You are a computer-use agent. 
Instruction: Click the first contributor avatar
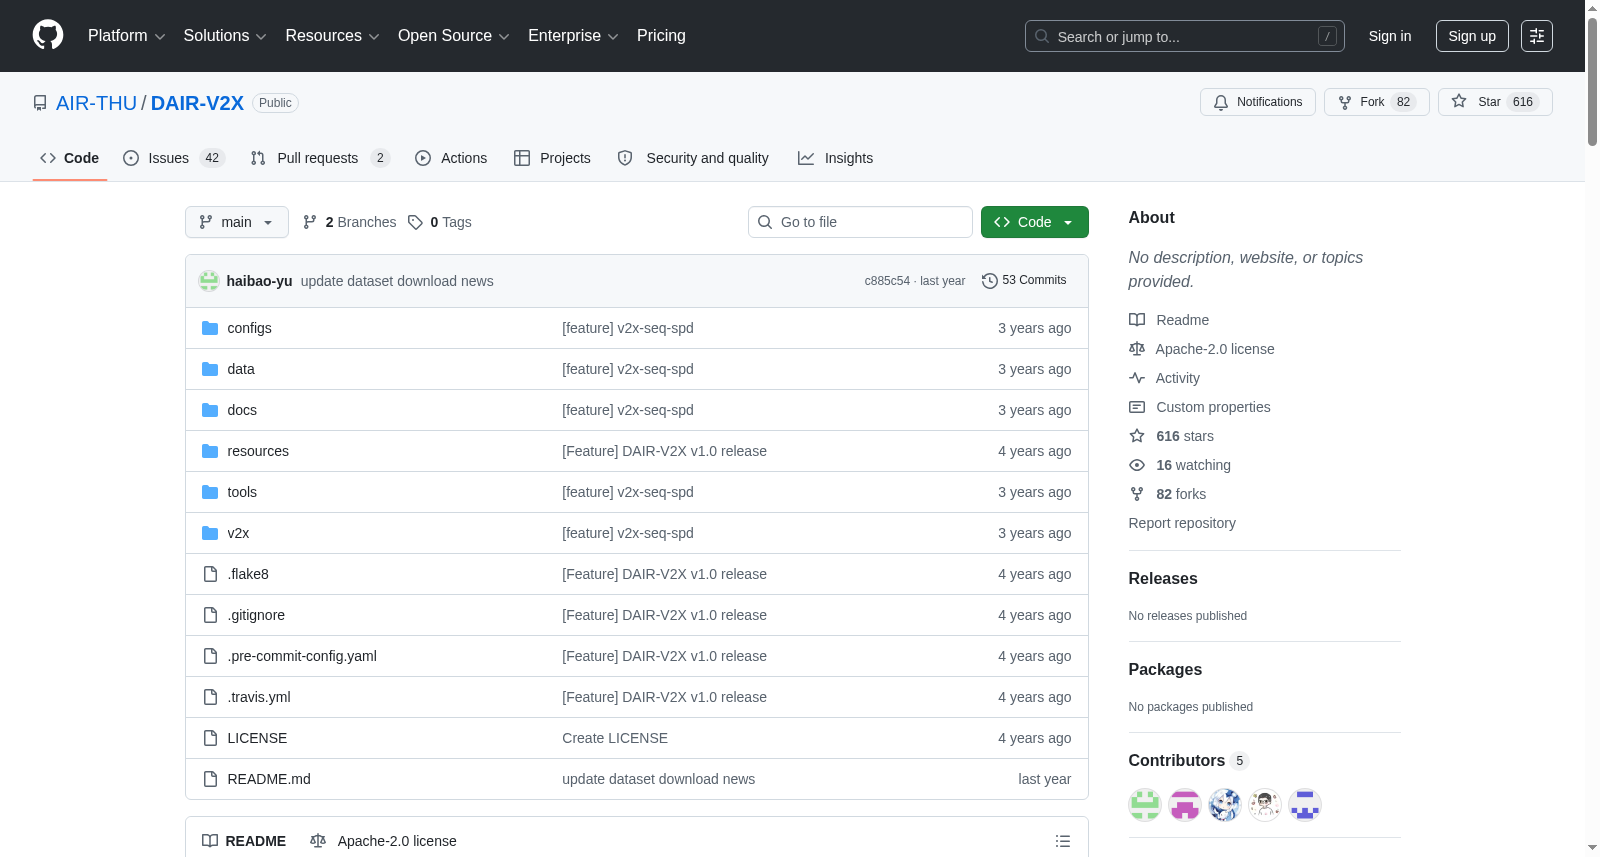click(1145, 805)
